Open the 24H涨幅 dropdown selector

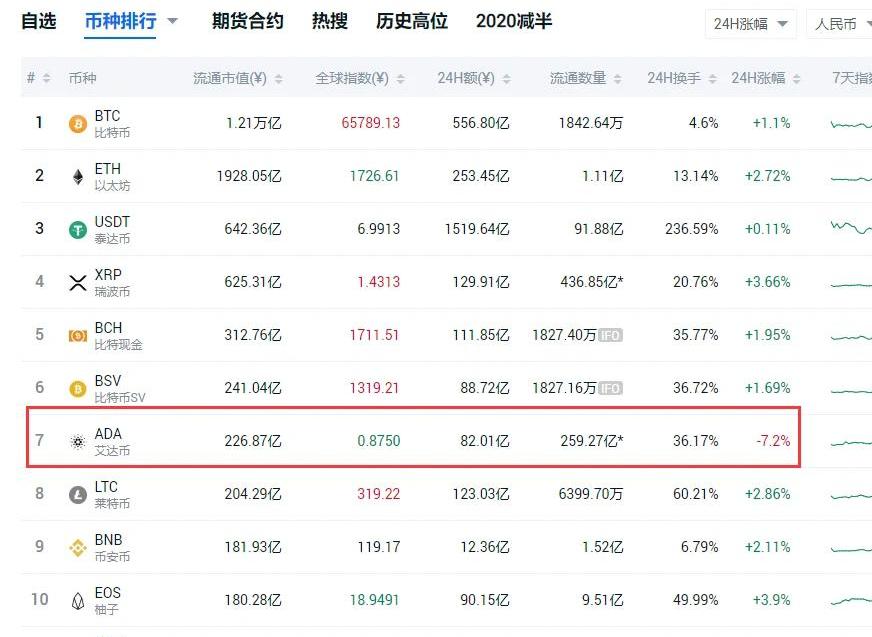[x=750, y=24]
